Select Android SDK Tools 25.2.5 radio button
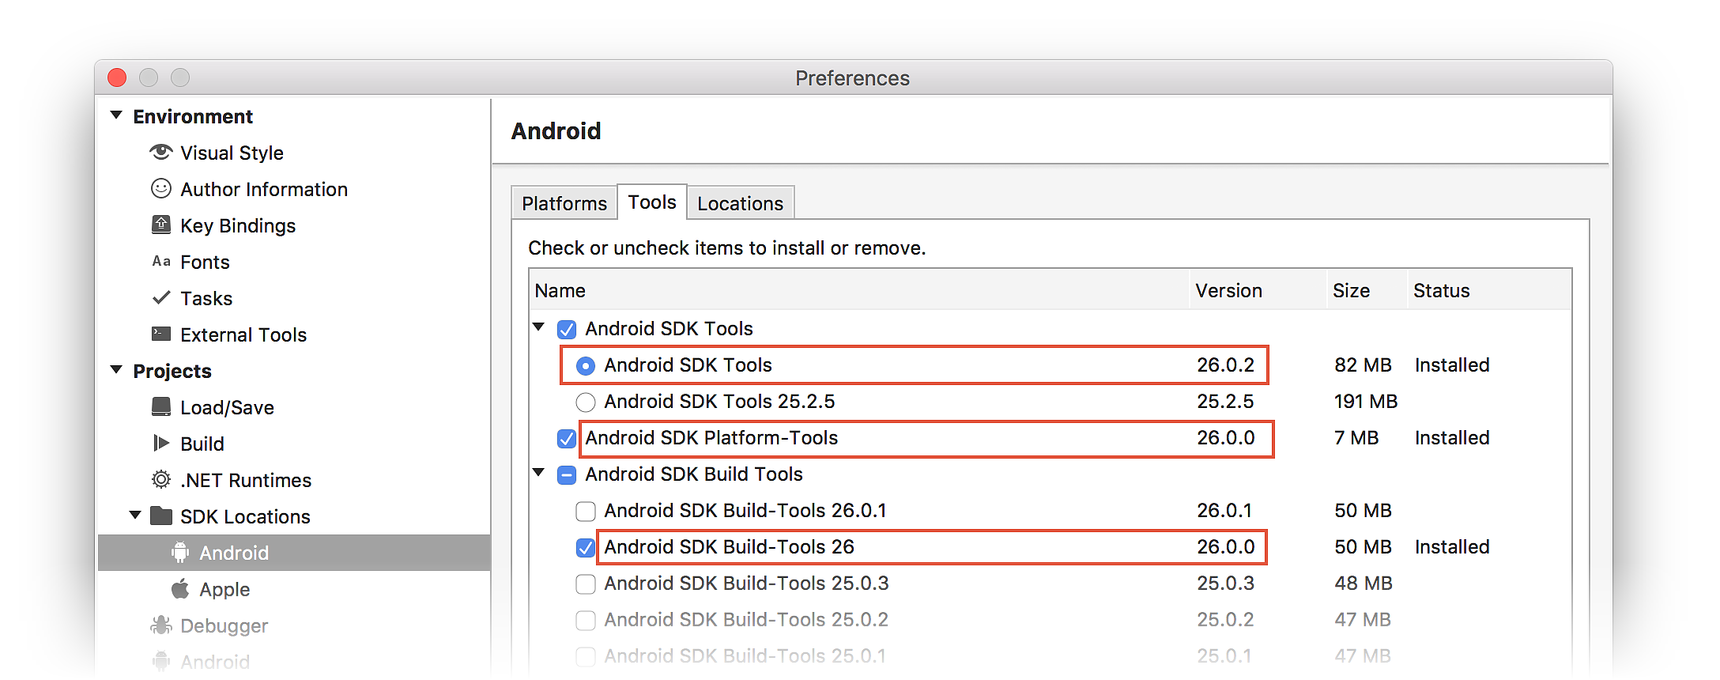 pos(586,402)
